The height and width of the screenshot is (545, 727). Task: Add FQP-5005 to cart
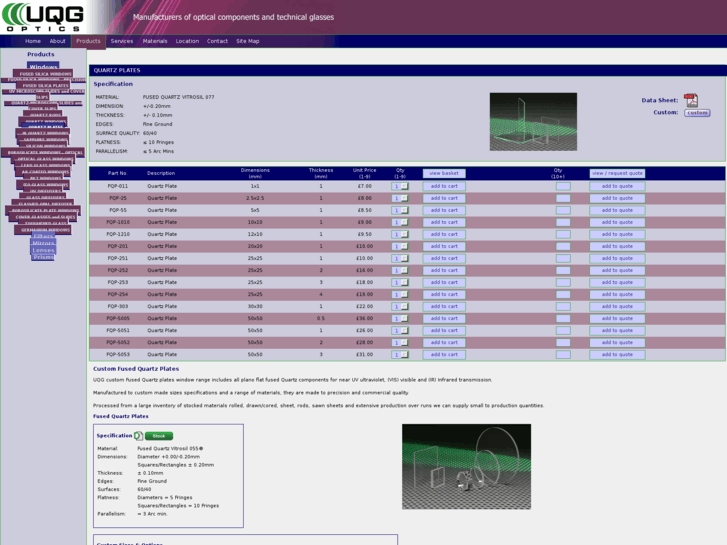pos(444,319)
